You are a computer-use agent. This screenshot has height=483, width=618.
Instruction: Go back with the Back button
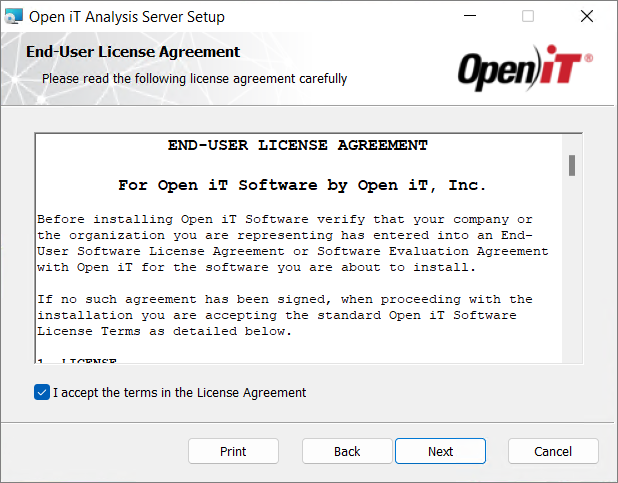[347, 451]
